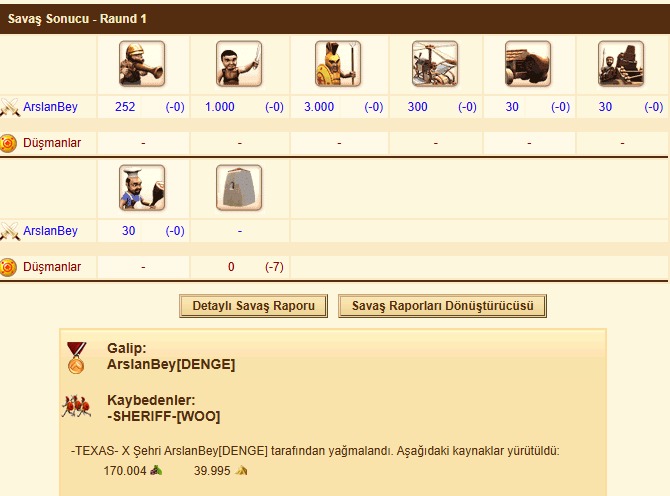The height and width of the screenshot is (496, 670).
Task: Click ArslanBey link in second unit table
Action: [50, 231]
